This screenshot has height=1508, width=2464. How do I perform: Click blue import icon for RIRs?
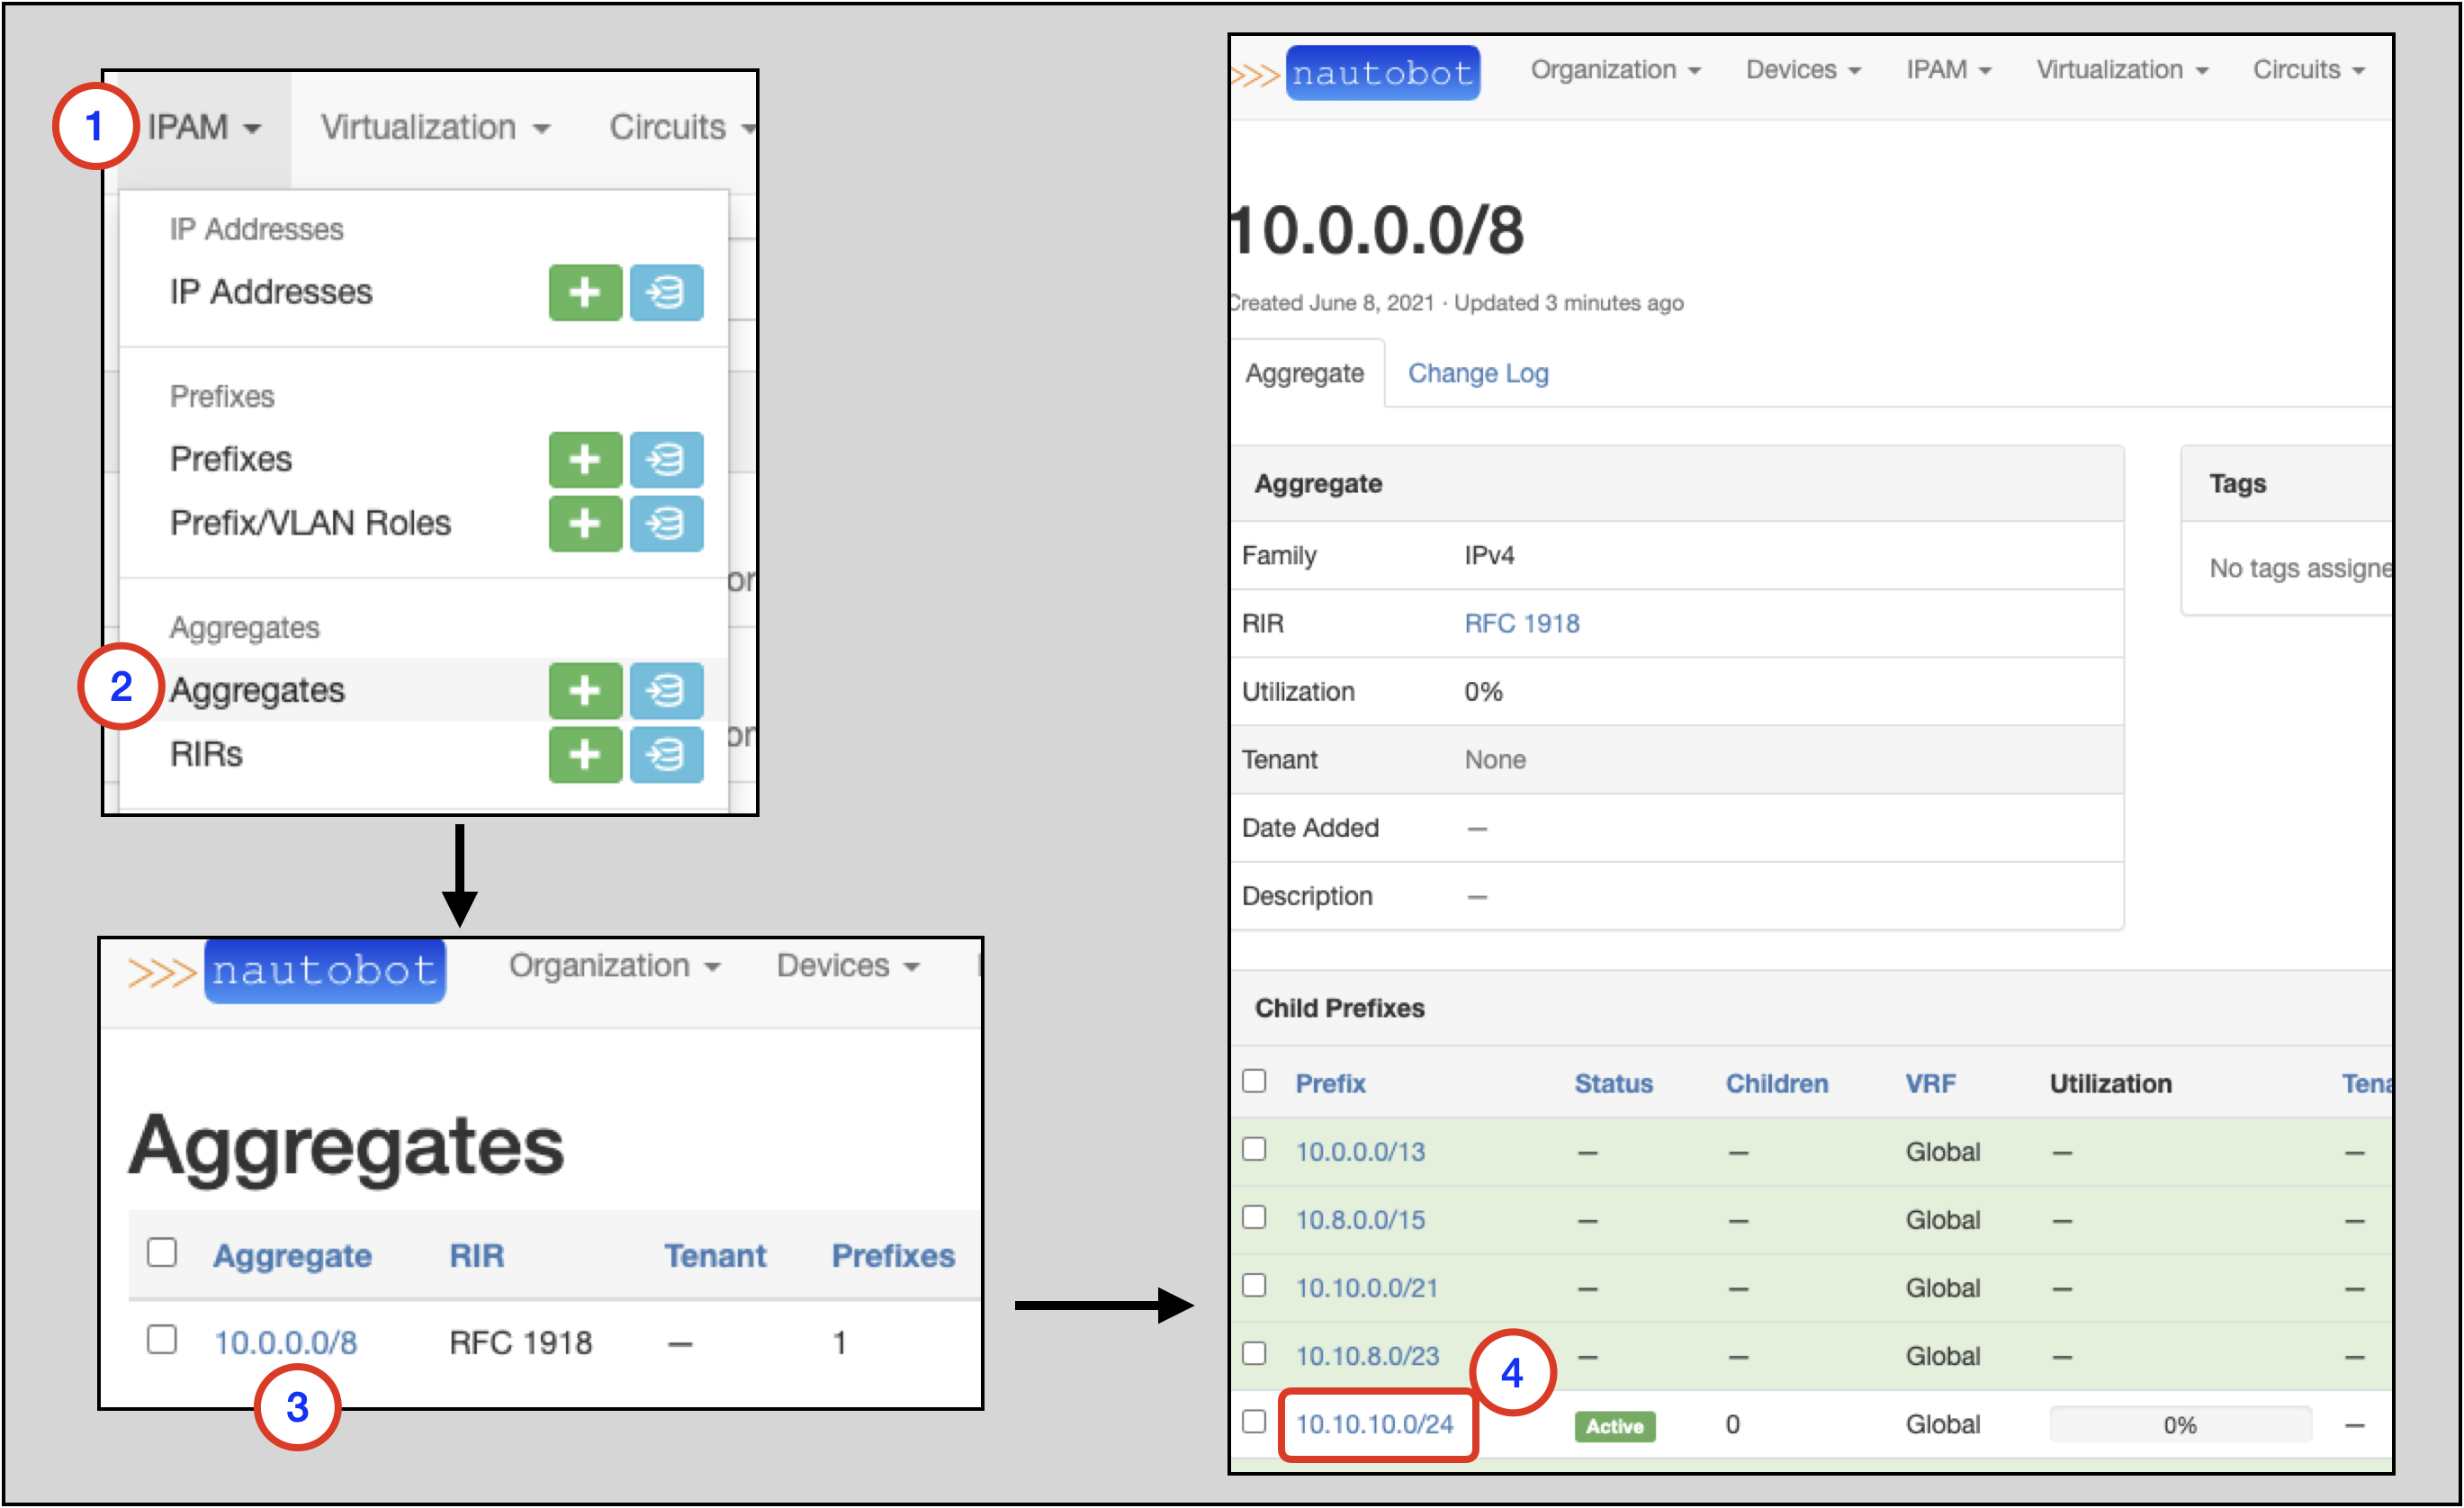[666, 754]
